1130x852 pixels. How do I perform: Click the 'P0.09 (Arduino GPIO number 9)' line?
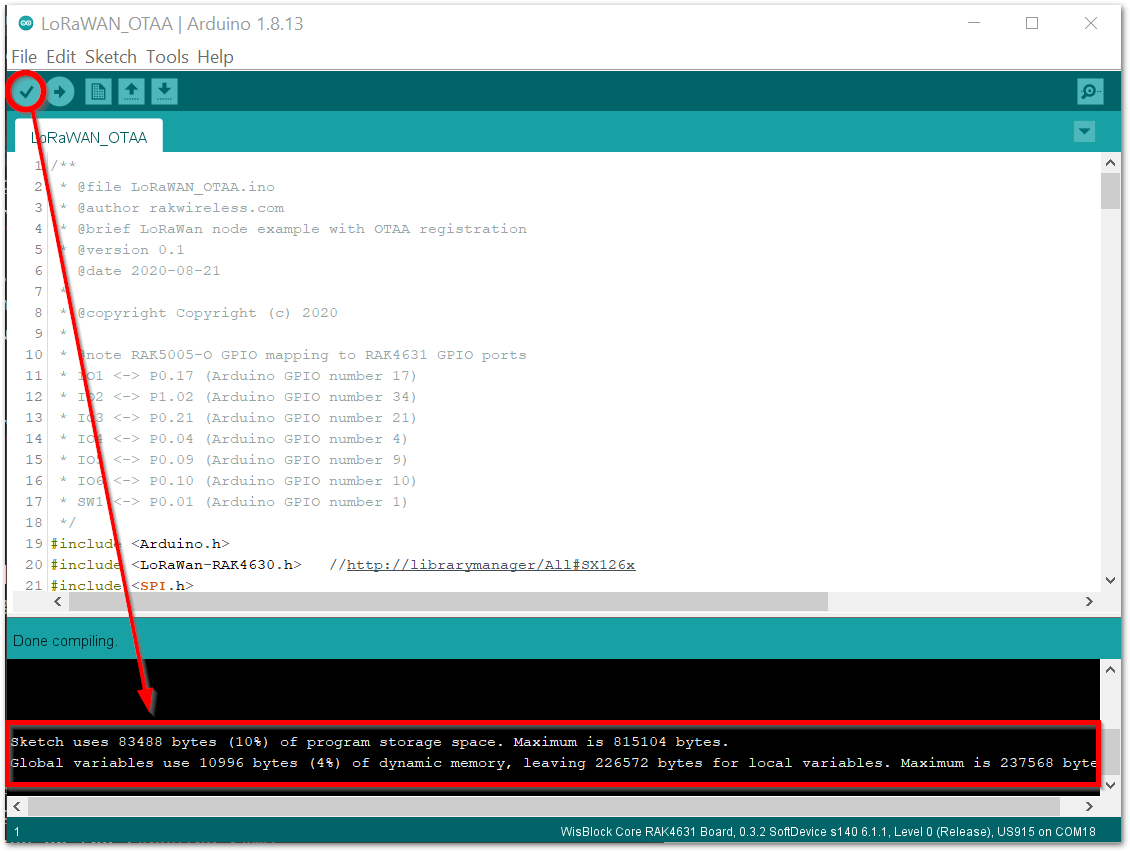(x=234, y=459)
